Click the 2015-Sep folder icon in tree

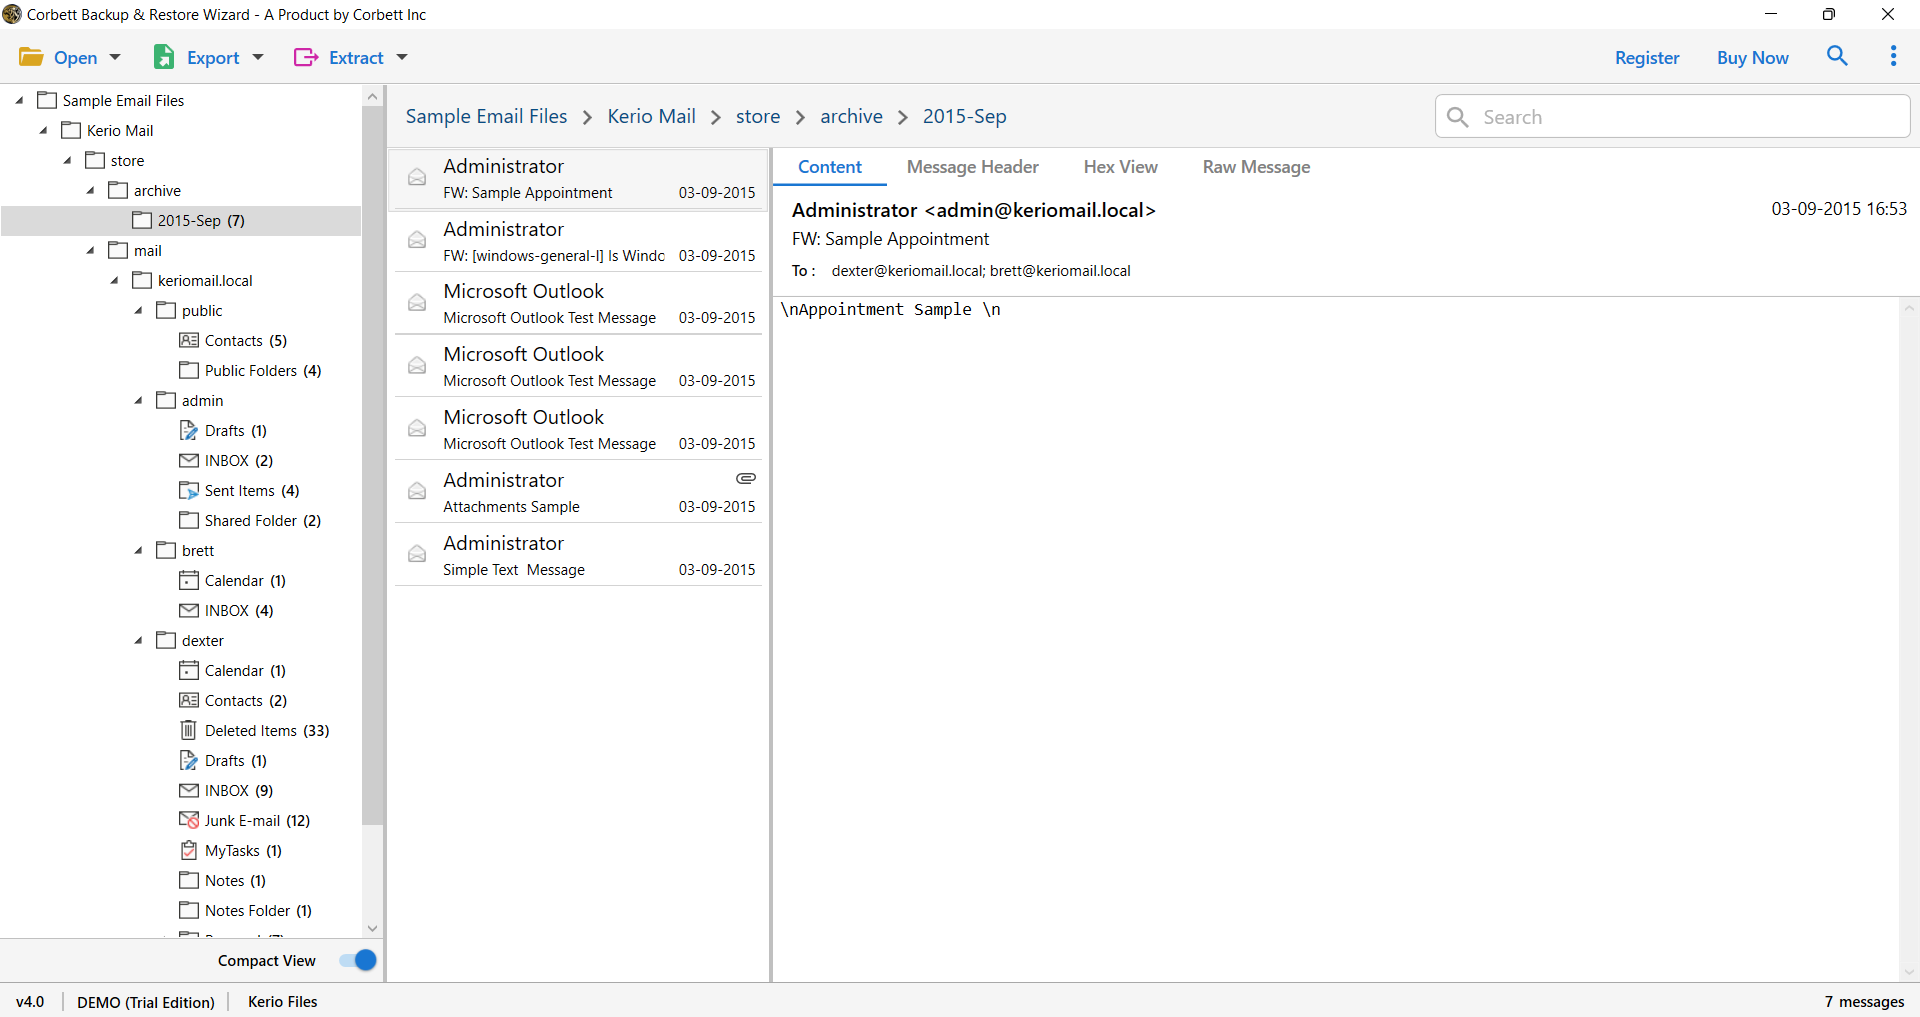tap(142, 220)
